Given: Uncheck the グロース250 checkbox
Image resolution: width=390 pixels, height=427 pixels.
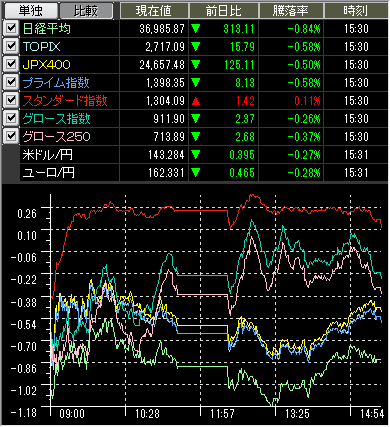Looking at the screenshot, I should (11, 136).
